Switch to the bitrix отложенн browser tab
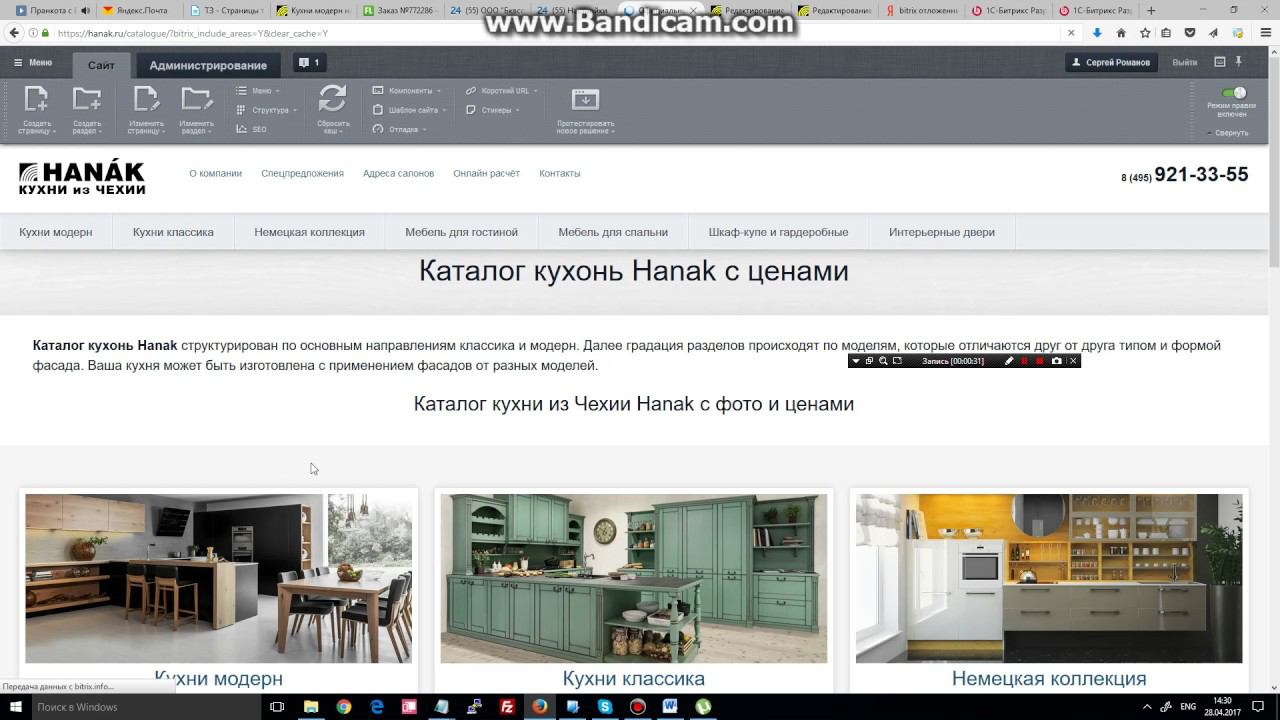The height and width of the screenshot is (720, 1280). (x=924, y=10)
